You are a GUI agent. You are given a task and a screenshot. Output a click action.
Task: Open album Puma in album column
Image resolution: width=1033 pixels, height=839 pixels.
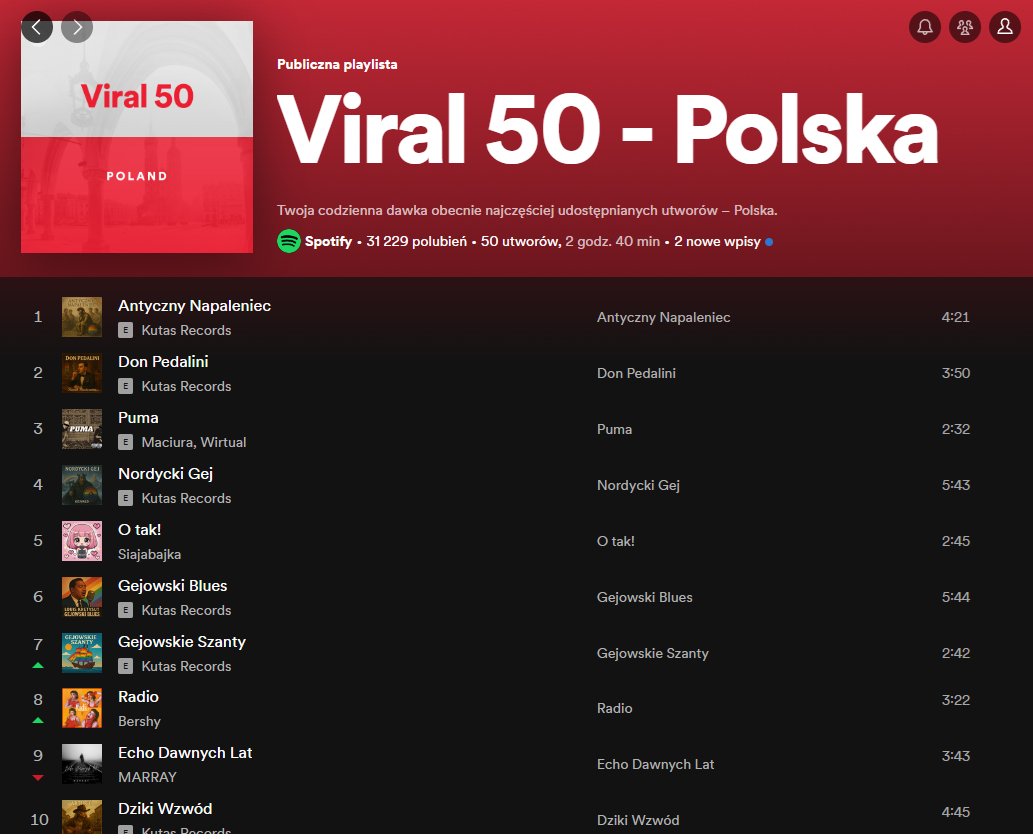614,429
